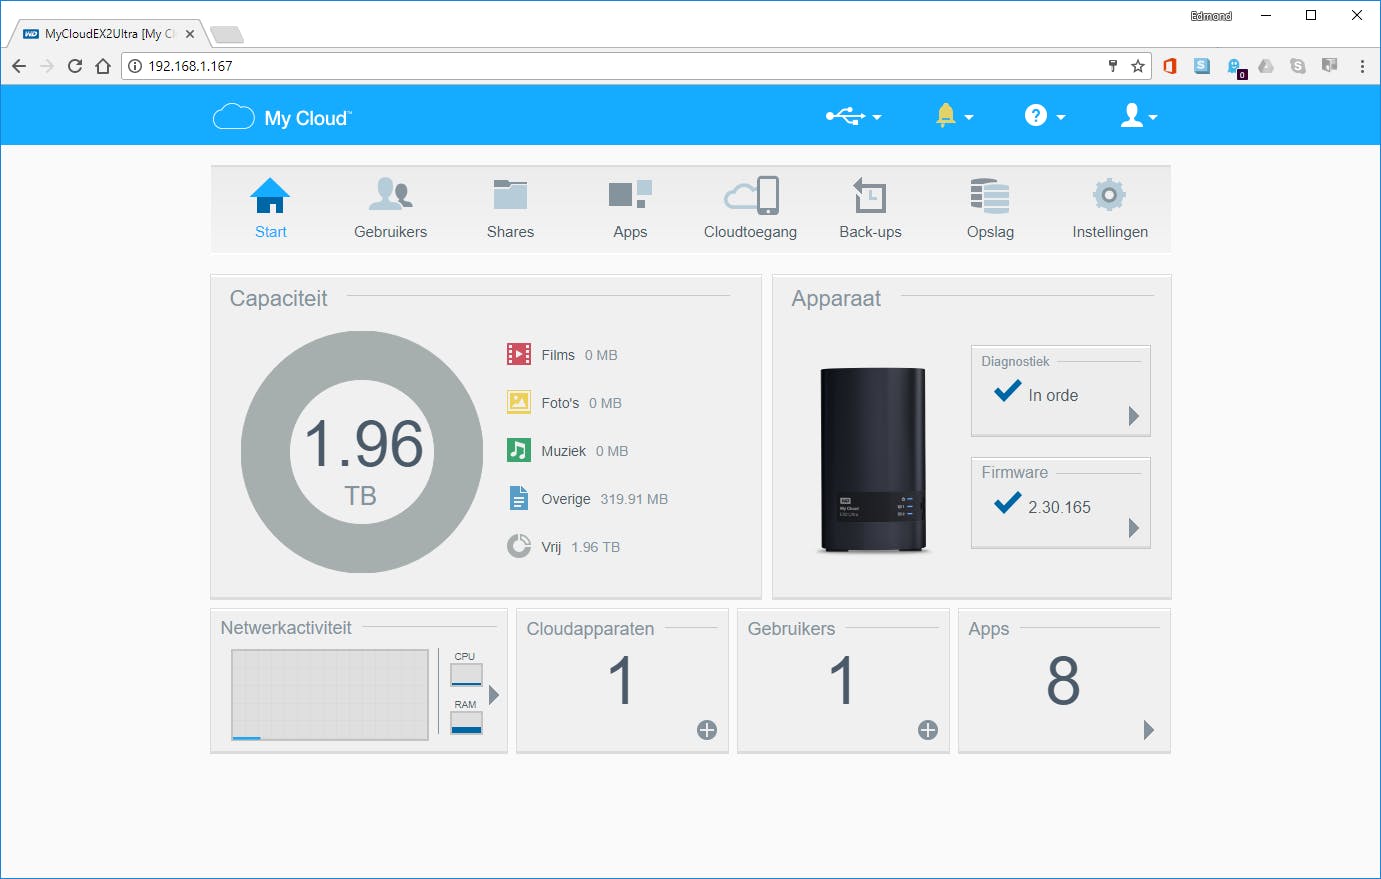1381x879 pixels.
Task: Open the user account dropdown
Action: pyautogui.click(x=1138, y=117)
